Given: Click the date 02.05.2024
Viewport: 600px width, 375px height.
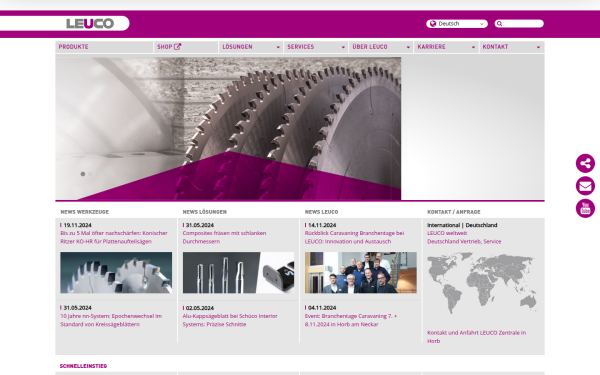Looking at the screenshot, I should (200, 308).
